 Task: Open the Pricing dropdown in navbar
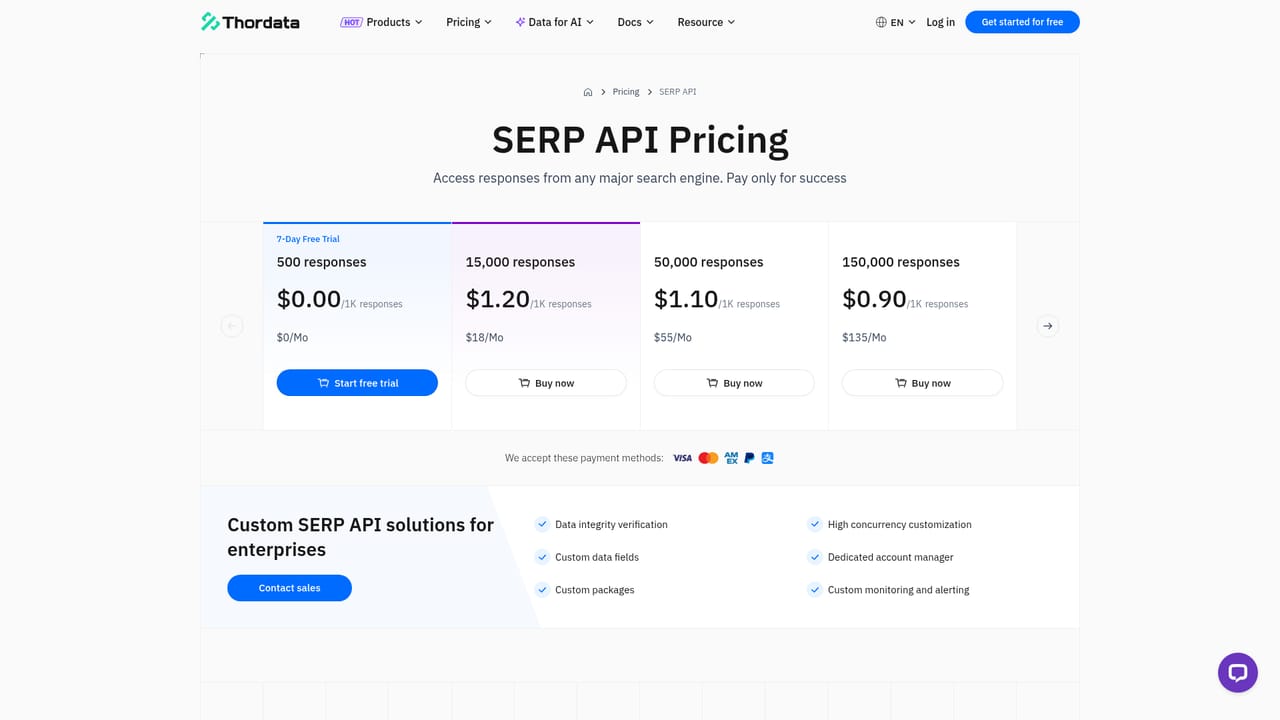tap(469, 22)
